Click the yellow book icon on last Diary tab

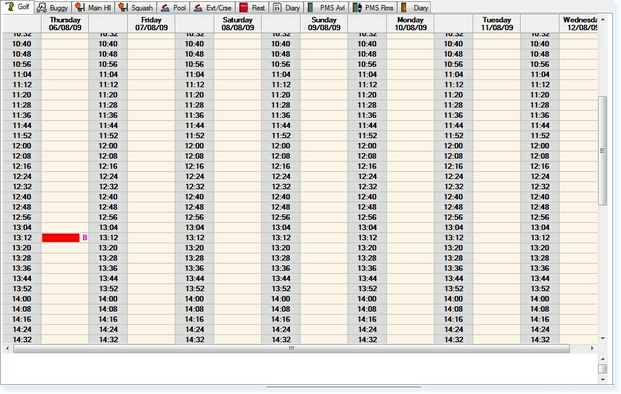click(x=404, y=8)
